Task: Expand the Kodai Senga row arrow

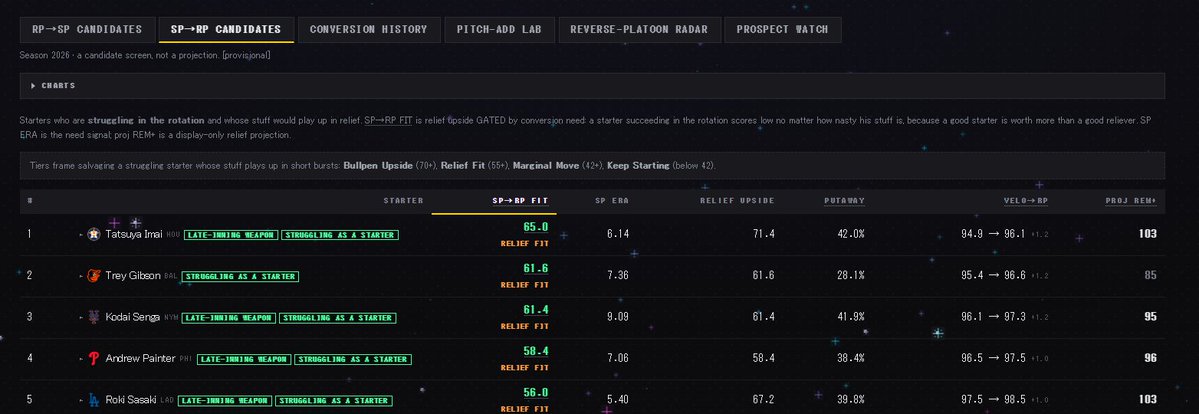Action: click(x=81, y=317)
